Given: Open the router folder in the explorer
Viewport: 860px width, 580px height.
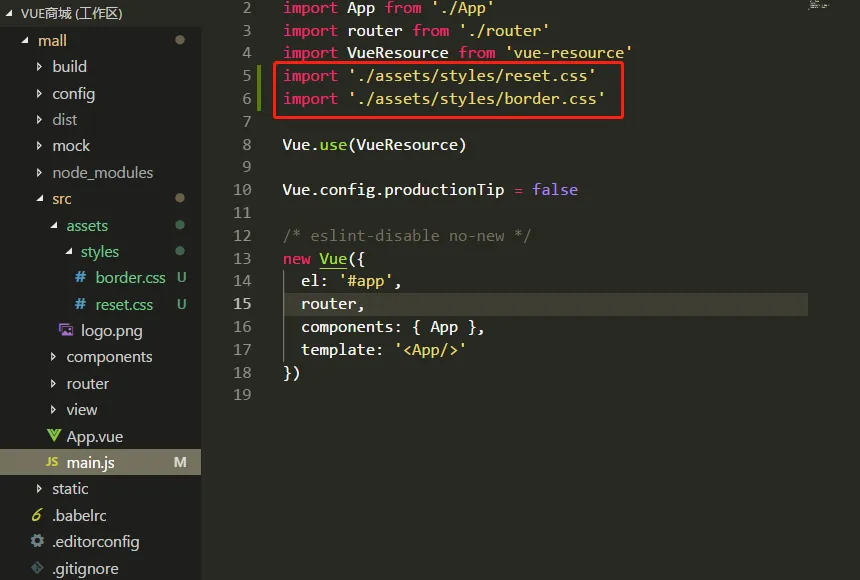Looking at the screenshot, I should (87, 384).
